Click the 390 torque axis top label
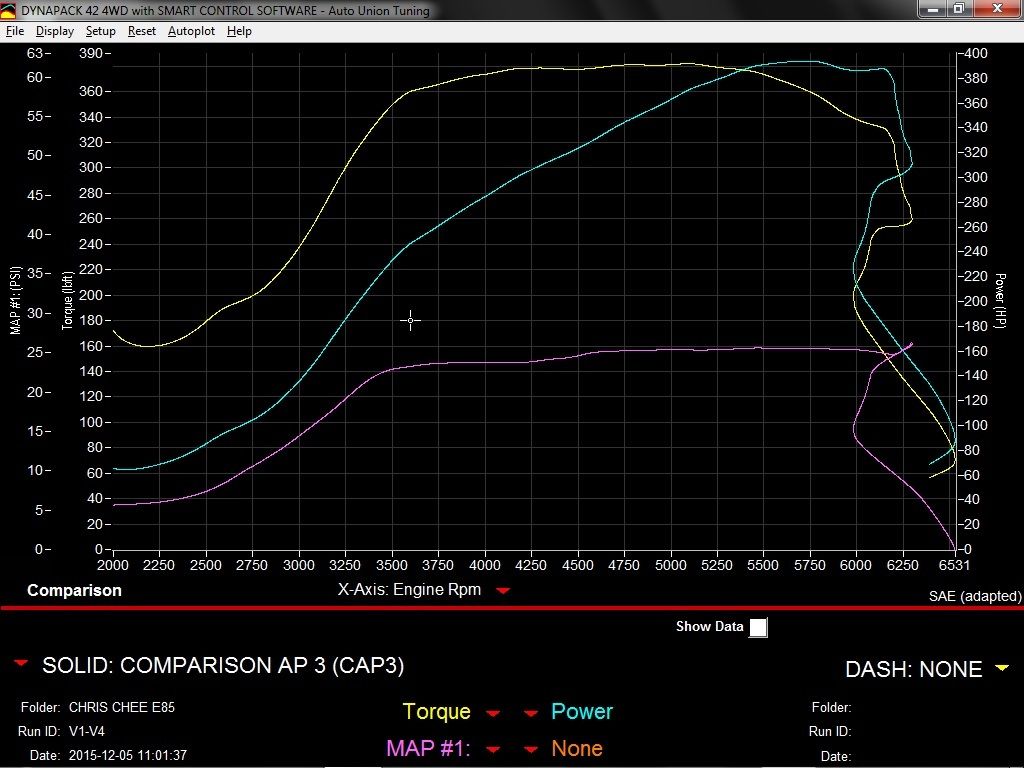 [91, 53]
